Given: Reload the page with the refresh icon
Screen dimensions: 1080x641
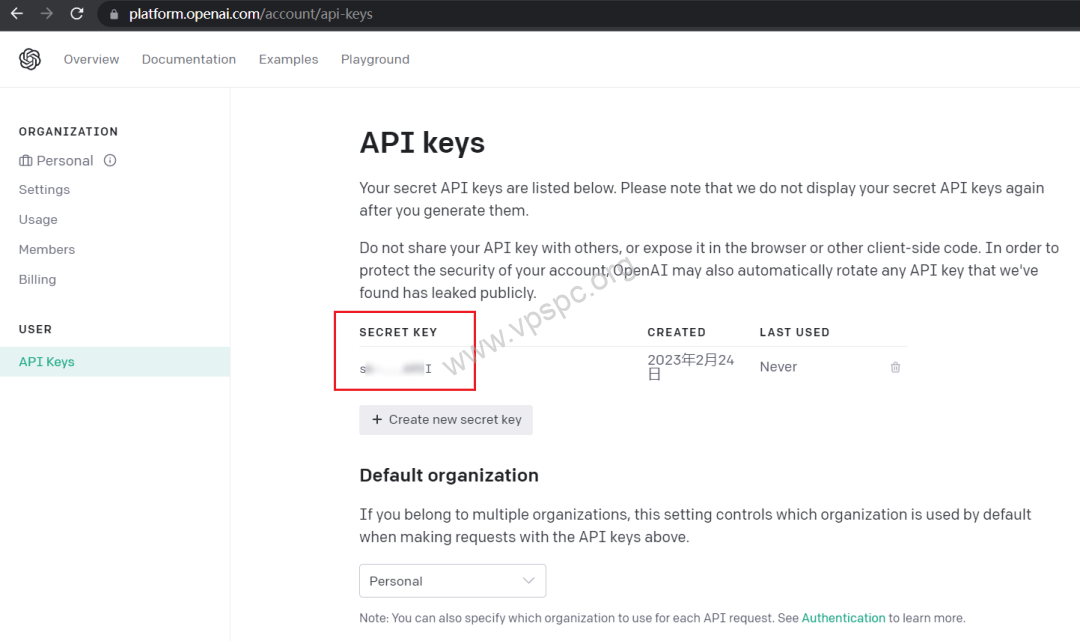Looking at the screenshot, I should tap(76, 14).
